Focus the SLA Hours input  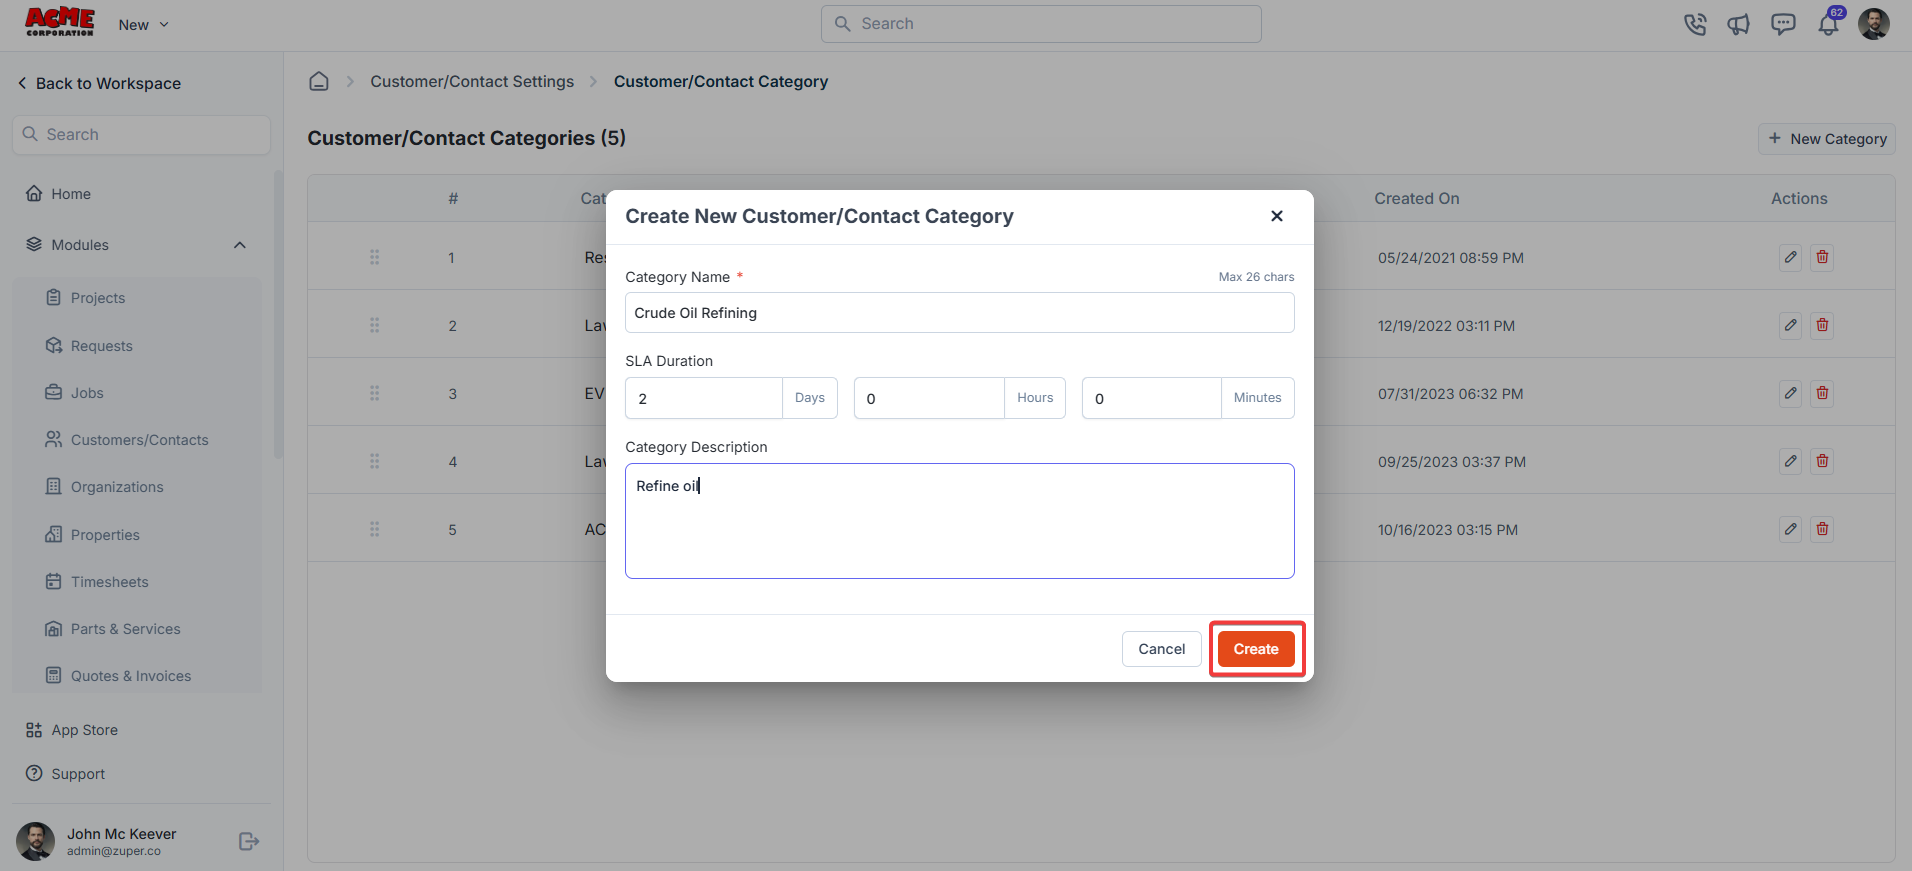(x=930, y=398)
